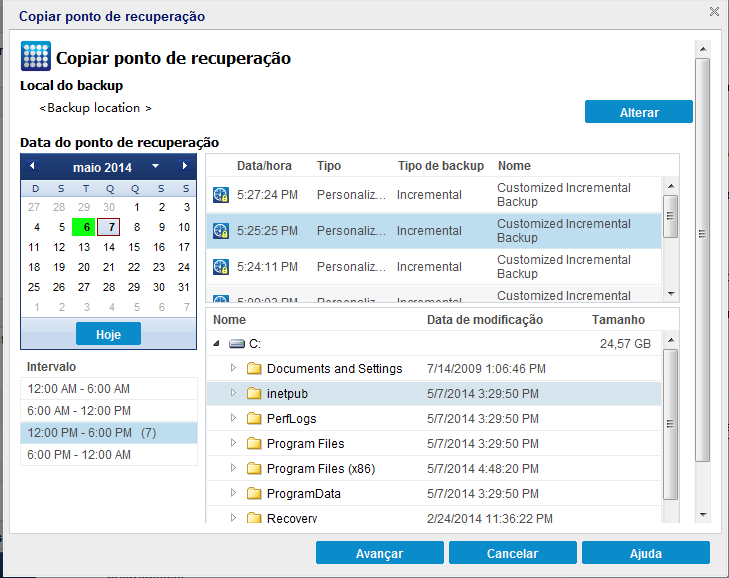Click the recovery point icon for 5:25:25 PM
This screenshot has height=578, width=729.
(220, 231)
